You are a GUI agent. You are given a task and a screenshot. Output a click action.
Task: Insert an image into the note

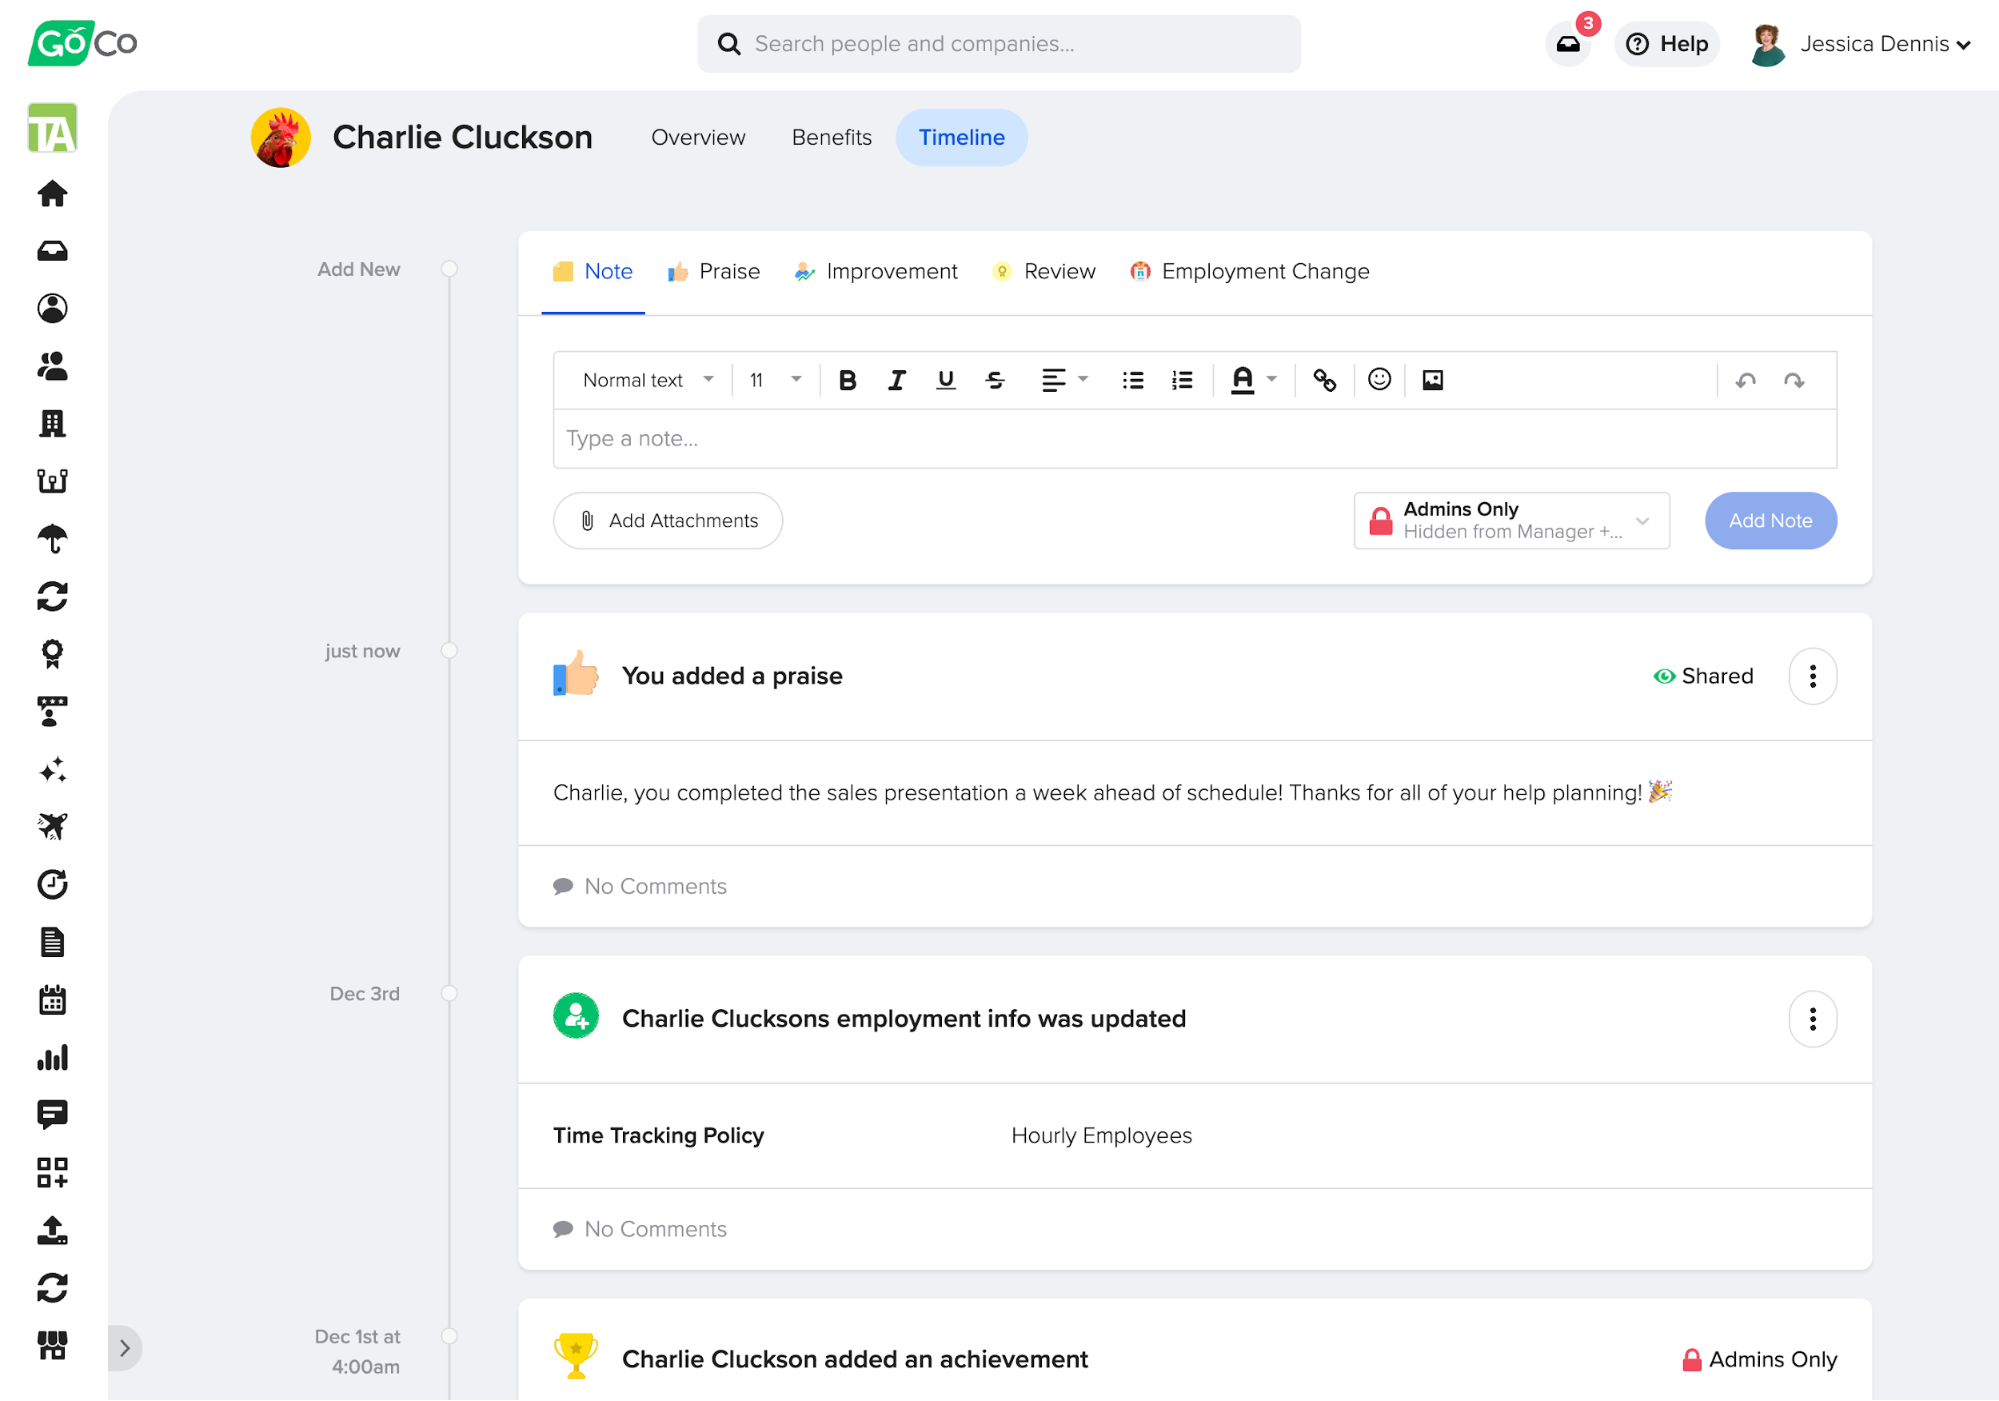[x=1433, y=380]
